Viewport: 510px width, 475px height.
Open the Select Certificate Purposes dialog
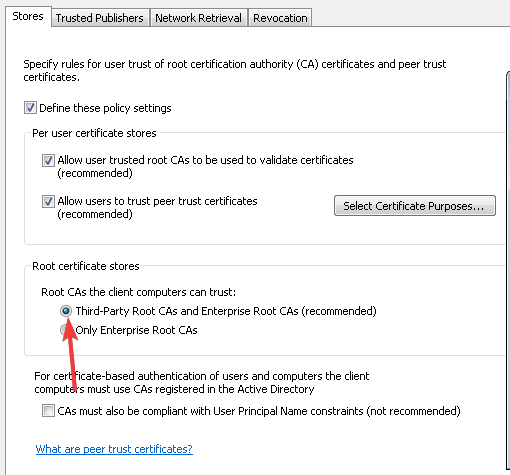coord(415,206)
